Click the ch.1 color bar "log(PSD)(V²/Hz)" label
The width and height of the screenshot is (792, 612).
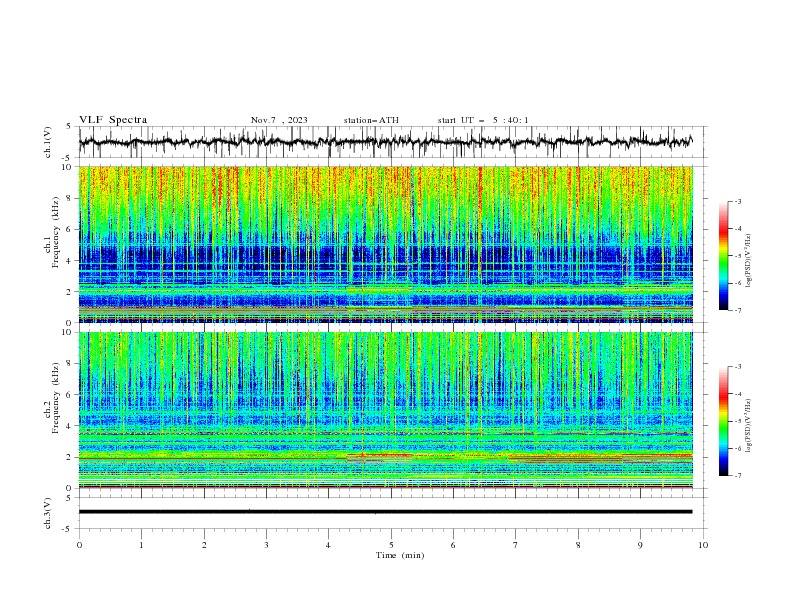pyautogui.click(x=748, y=260)
